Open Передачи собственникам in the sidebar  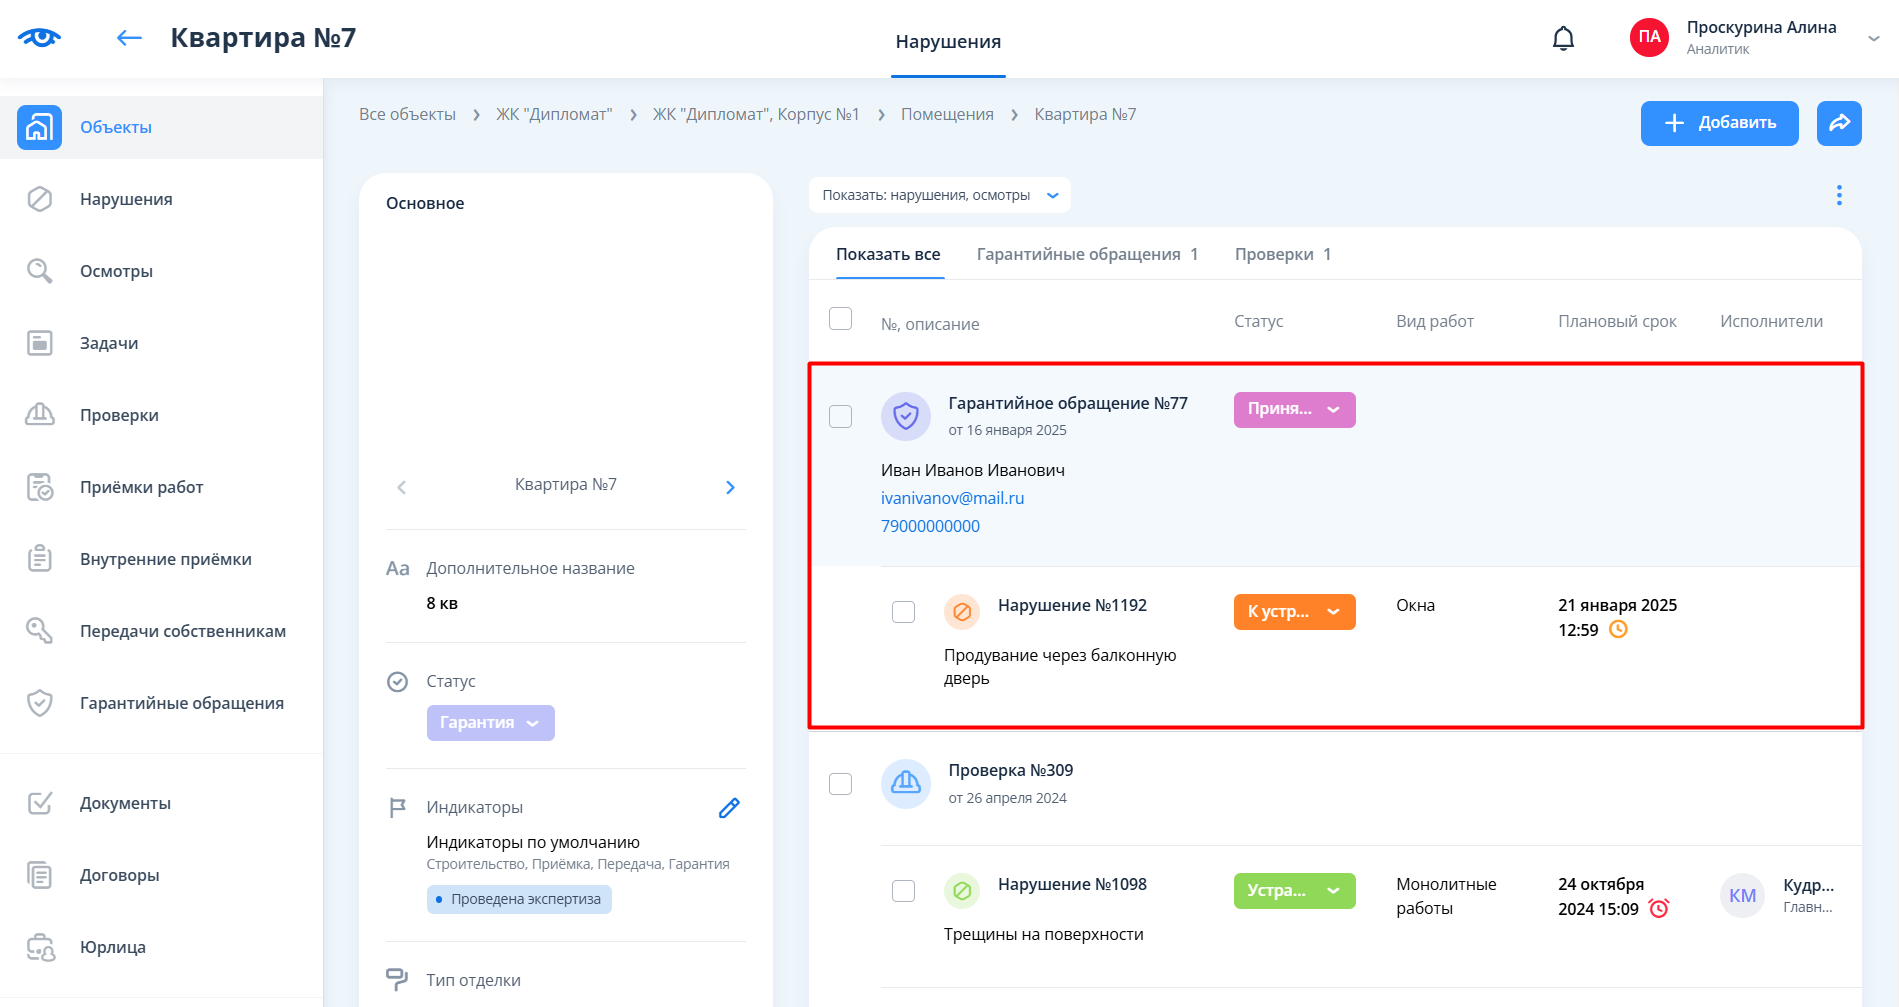[x=182, y=631]
